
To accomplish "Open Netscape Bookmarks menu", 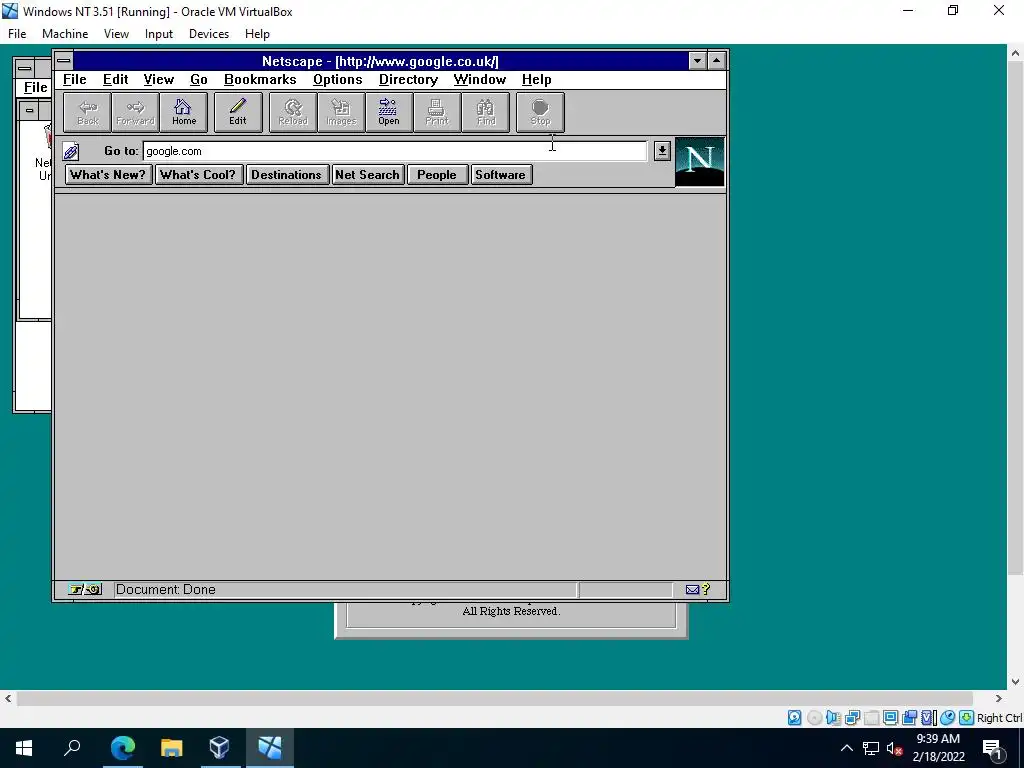I will click(x=260, y=80).
